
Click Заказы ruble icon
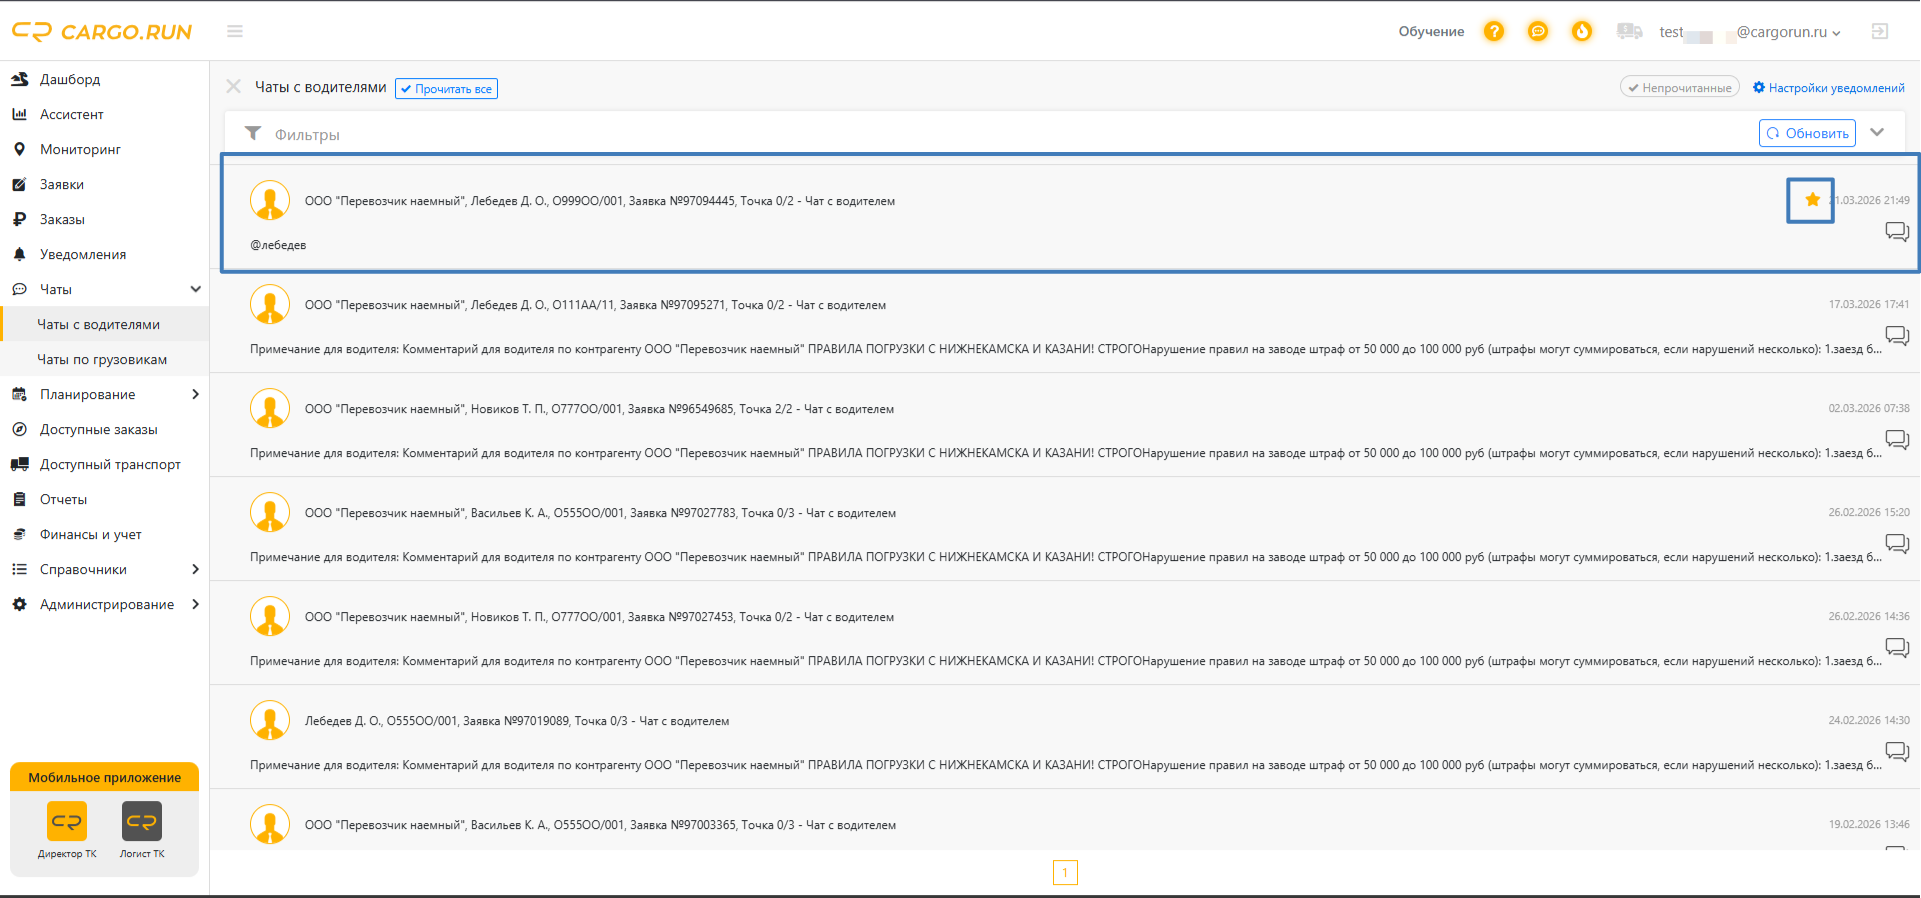click(x=19, y=219)
